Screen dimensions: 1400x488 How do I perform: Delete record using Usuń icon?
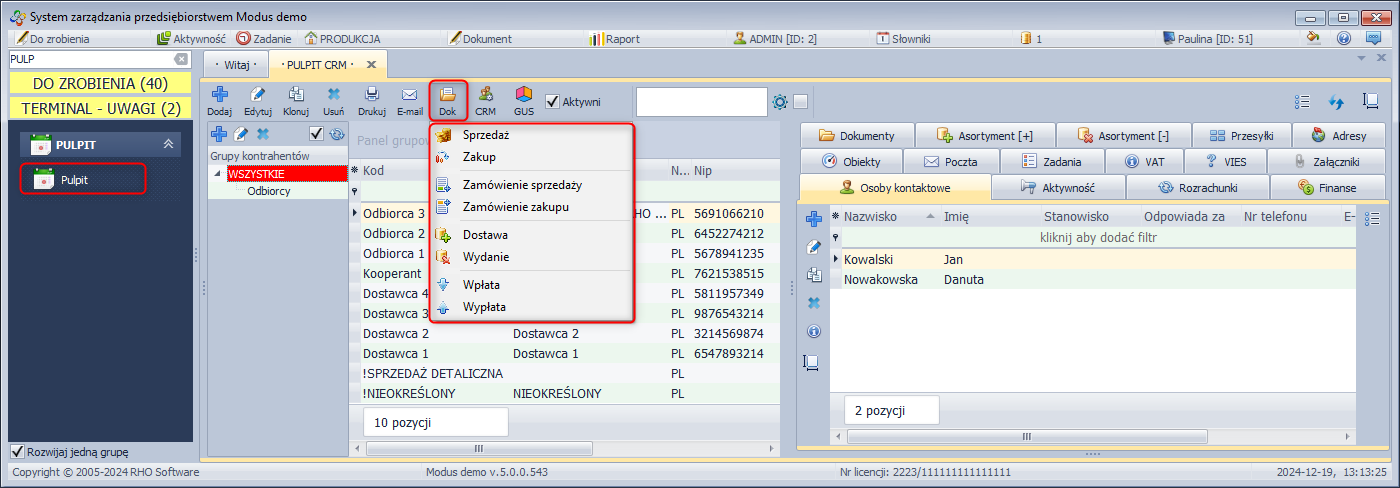click(334, 101)
